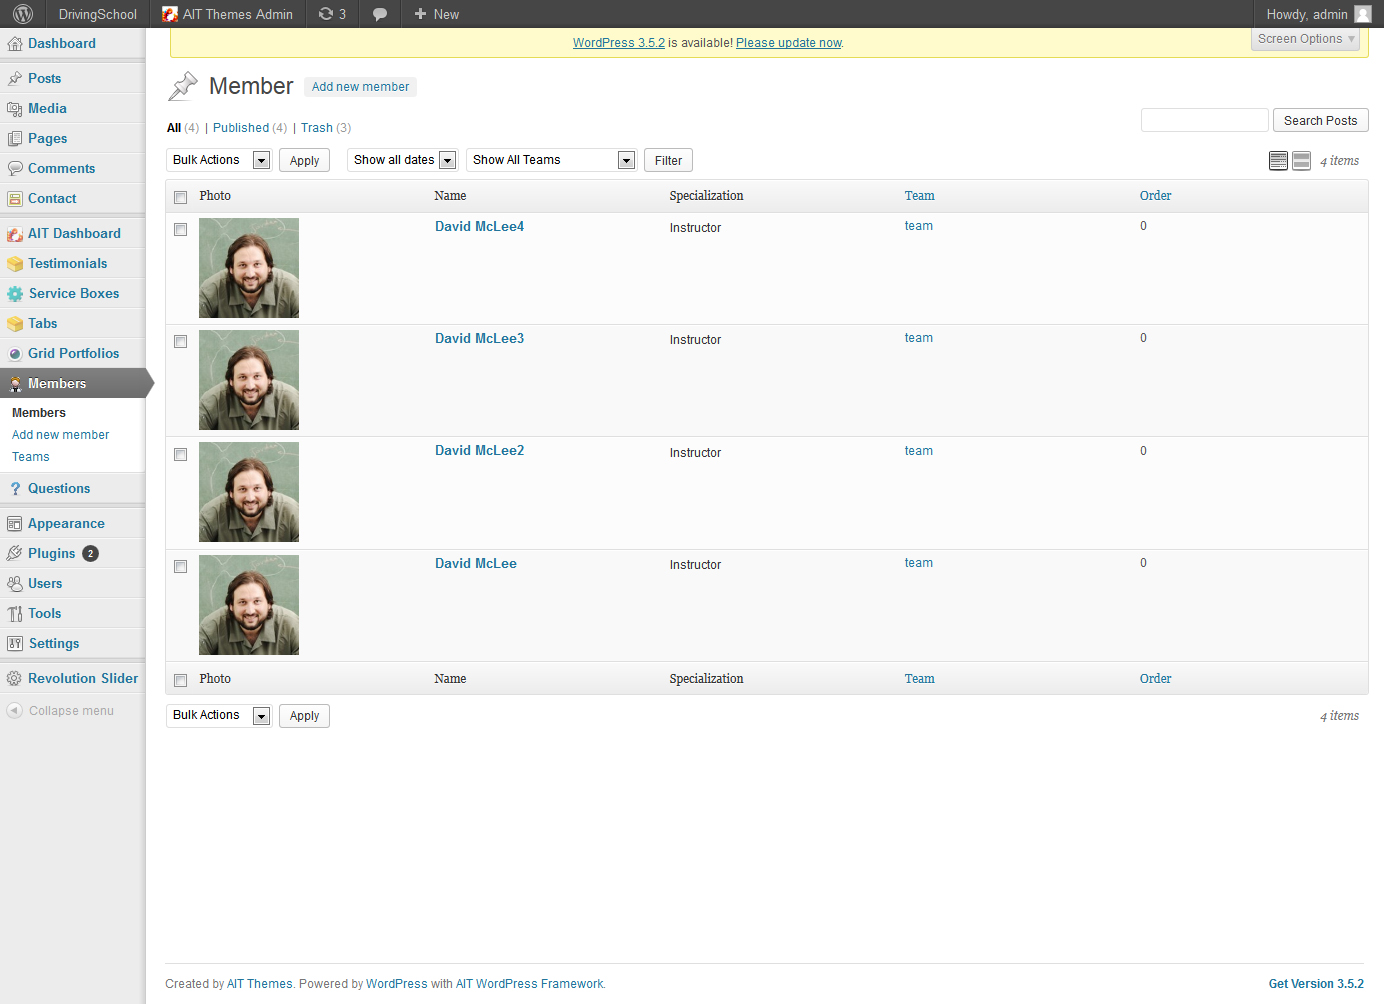Screen dimensions: 1384x1004
Task: Click the search posts text field
Action: point(1204,120)
